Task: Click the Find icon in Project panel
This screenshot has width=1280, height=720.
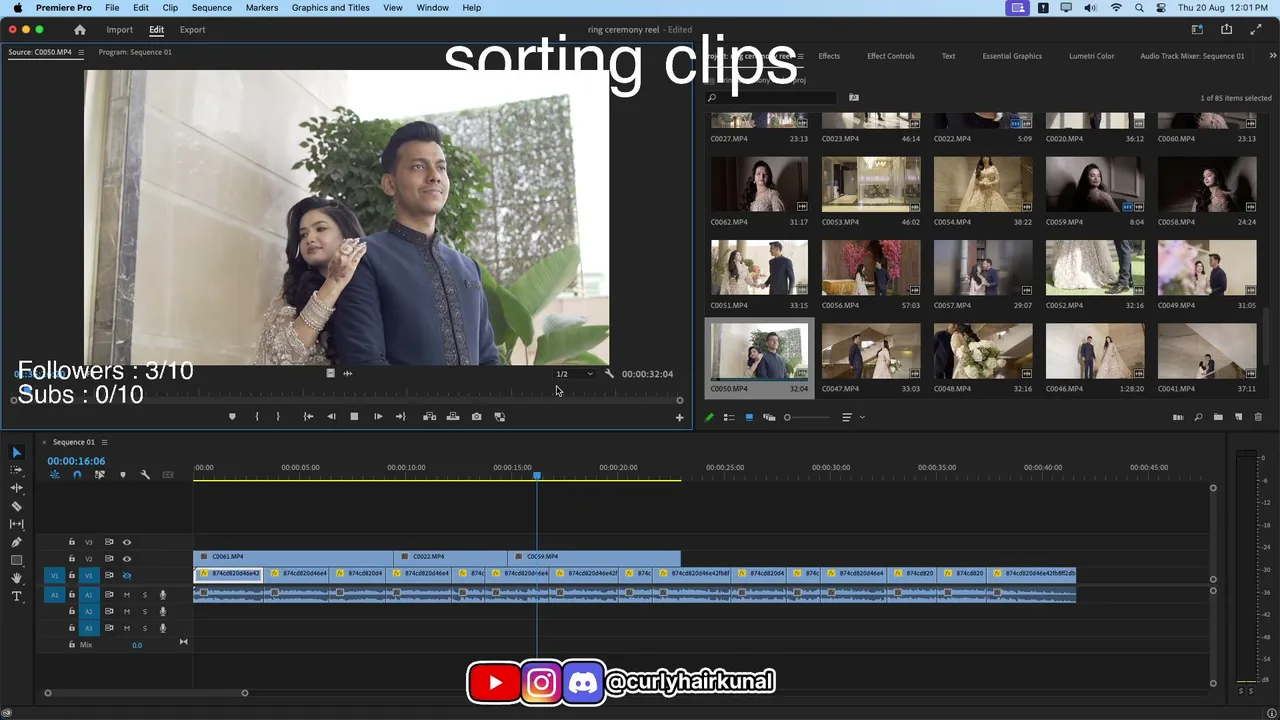Action: pyautogui.click(x=1198, y=417)
